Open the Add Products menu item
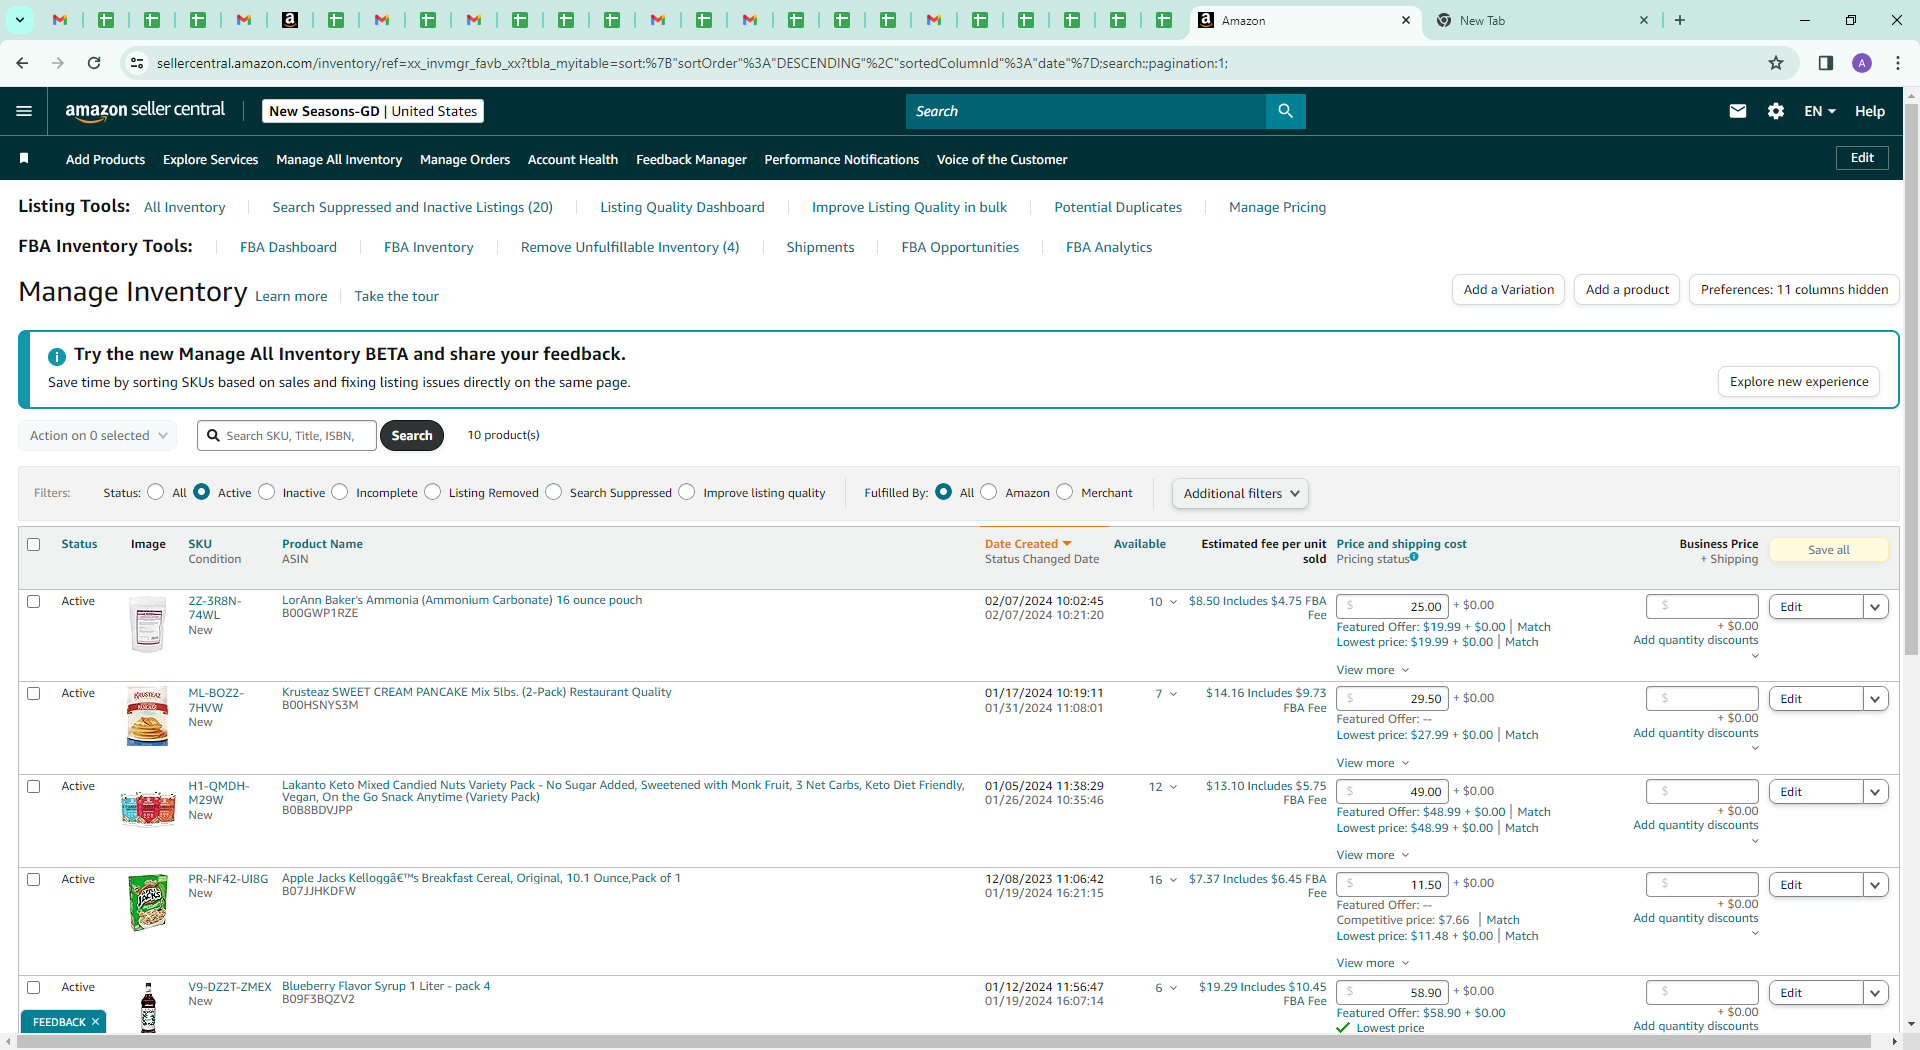 pyautogui.click(x=105, y=159)
